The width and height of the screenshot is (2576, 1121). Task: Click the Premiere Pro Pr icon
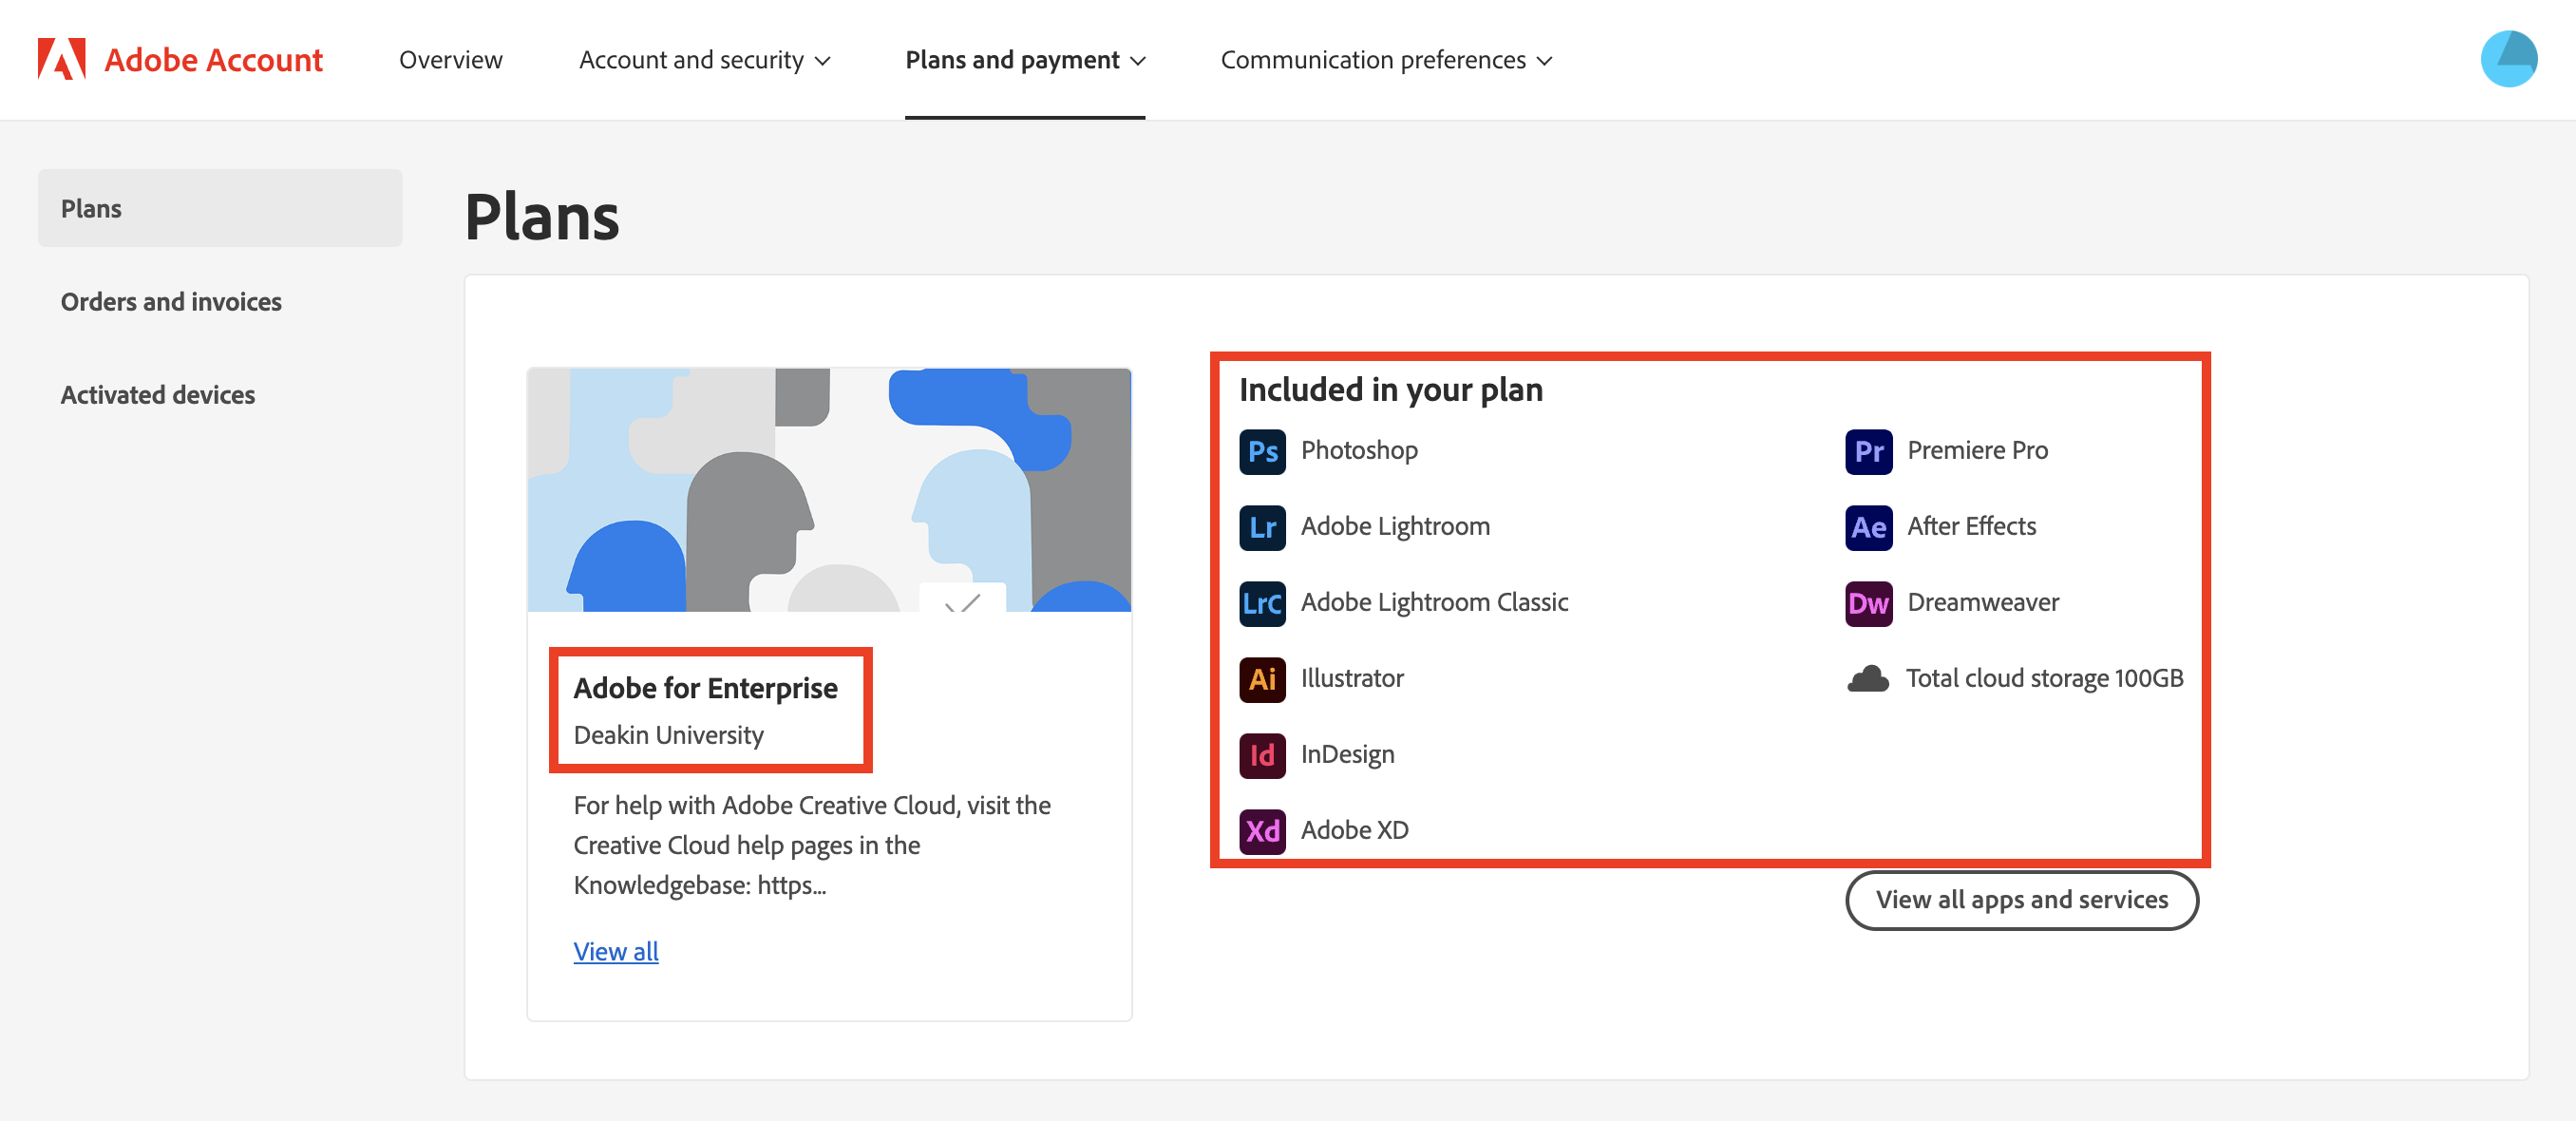1868,451
